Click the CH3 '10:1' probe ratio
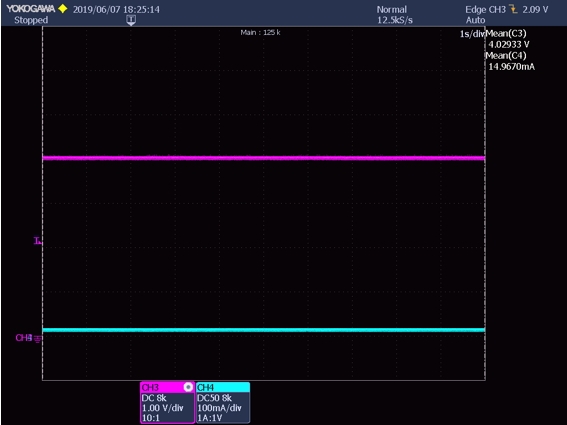The image size is (567, 425). tap(151, 418)
